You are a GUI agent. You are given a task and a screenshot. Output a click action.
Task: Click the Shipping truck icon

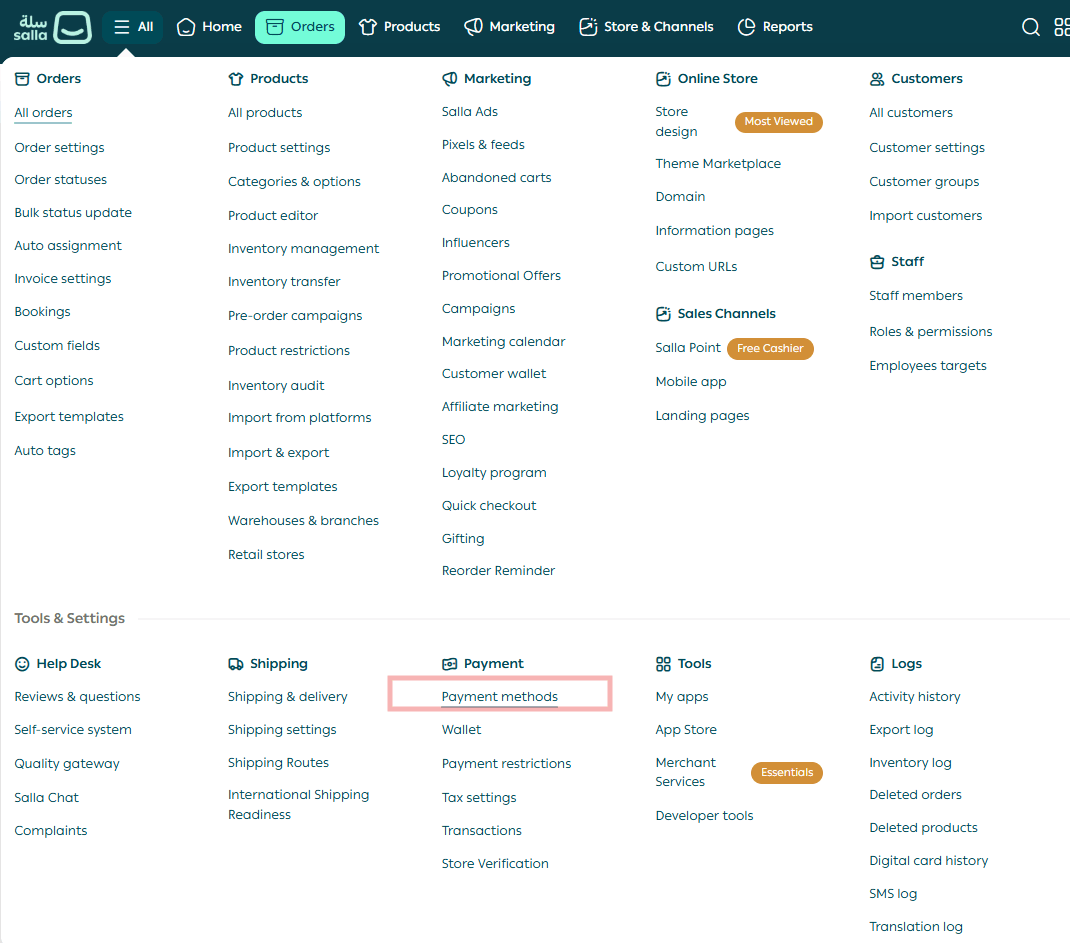tap(236, 663)
